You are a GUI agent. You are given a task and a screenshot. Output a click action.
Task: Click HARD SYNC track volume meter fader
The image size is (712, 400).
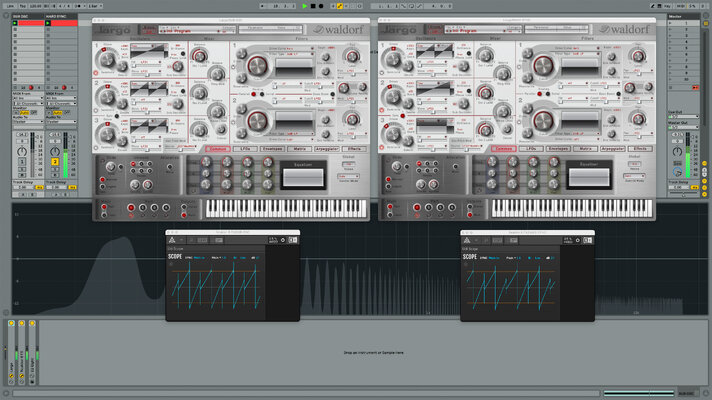(65, 155)
